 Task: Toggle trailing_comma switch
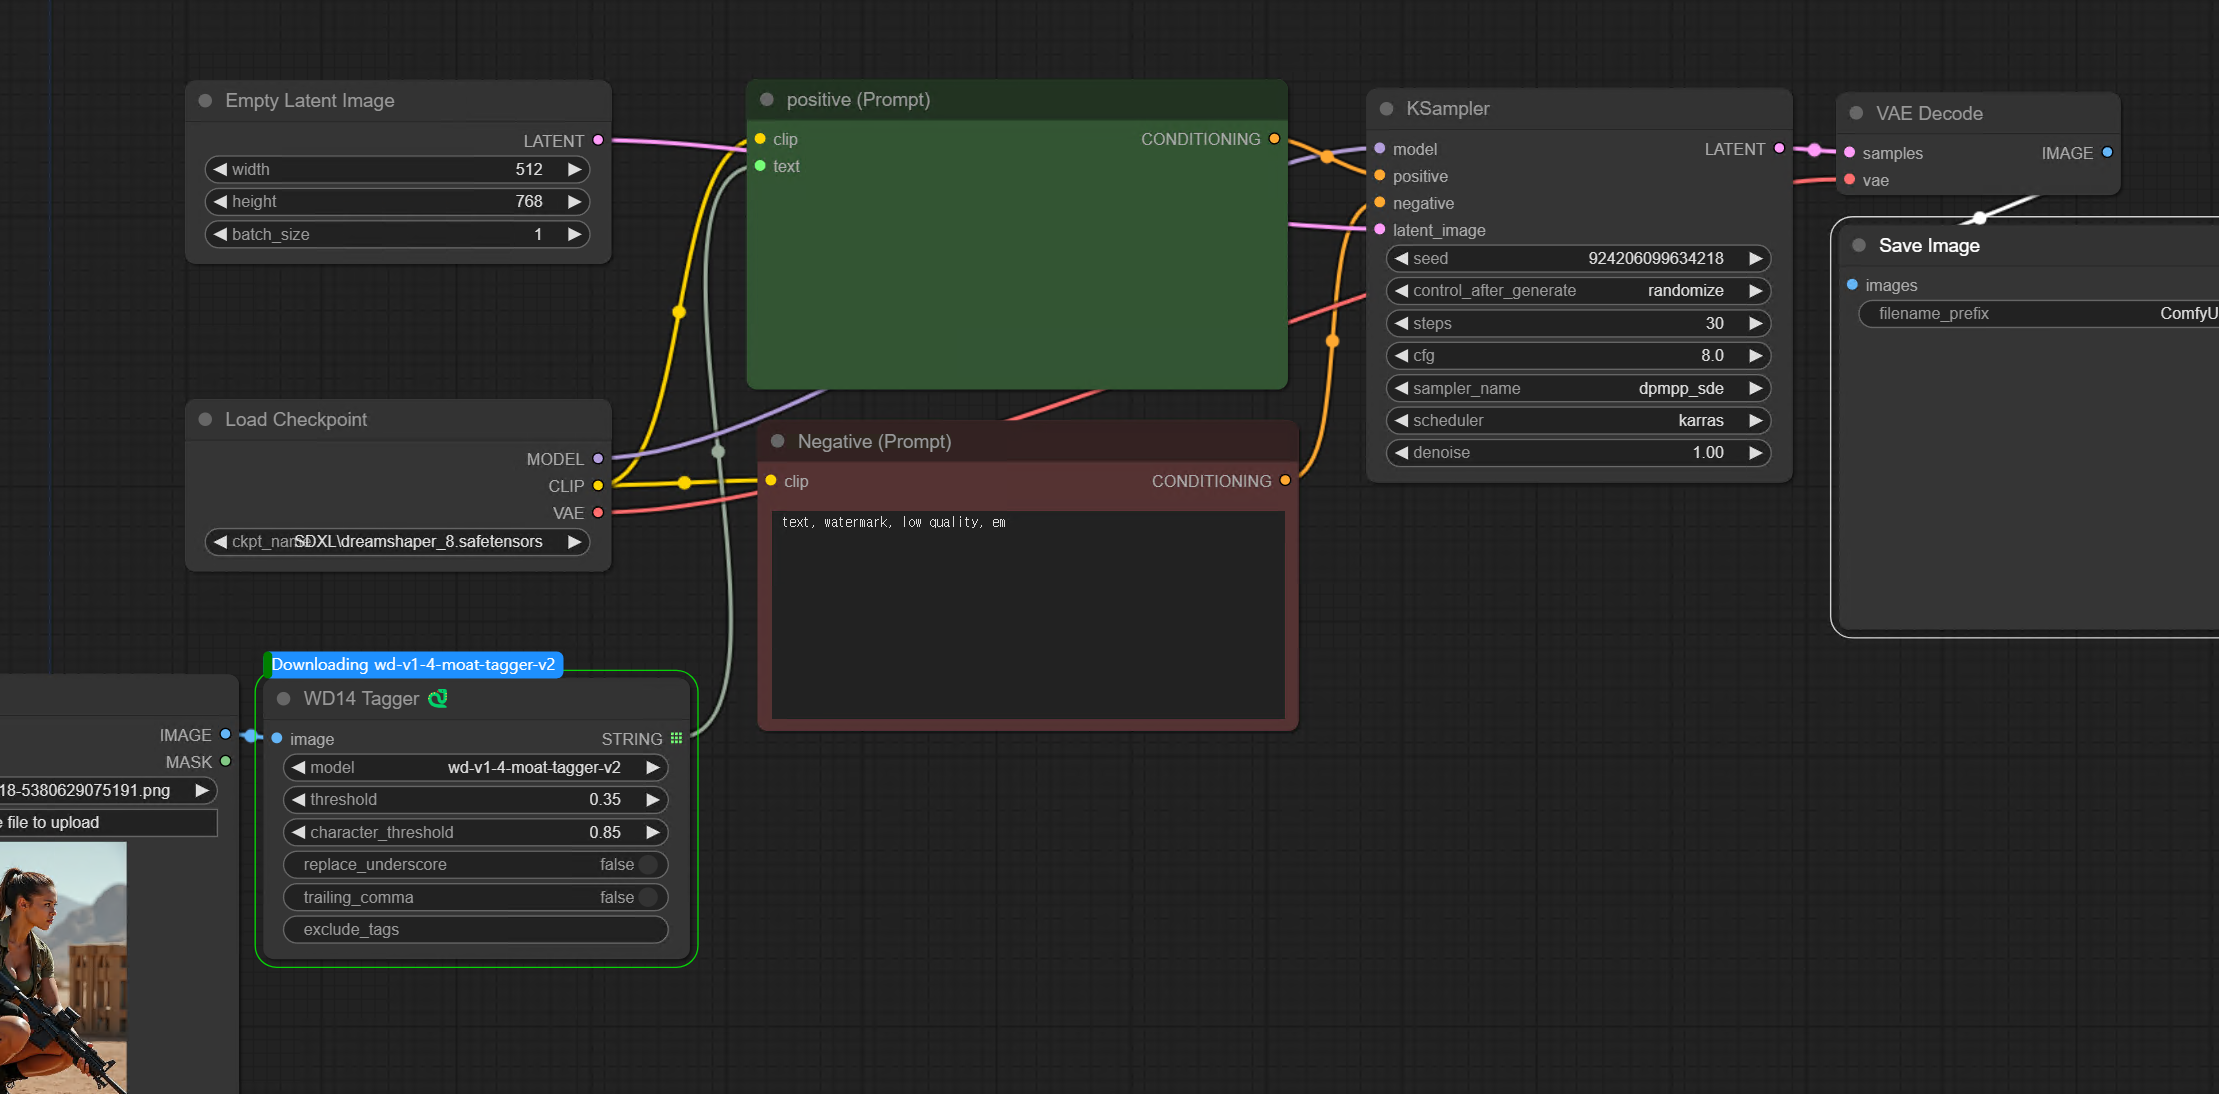pyautogui.click(x=647, y=897)
